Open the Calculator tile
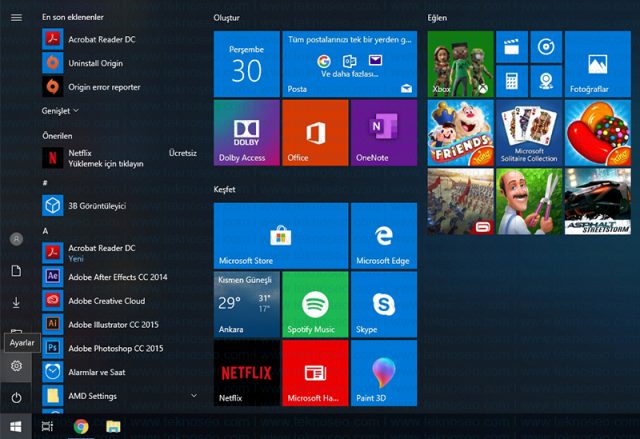Image resolution: width=640 pixels, height=439 pixels. pos(512,81)
